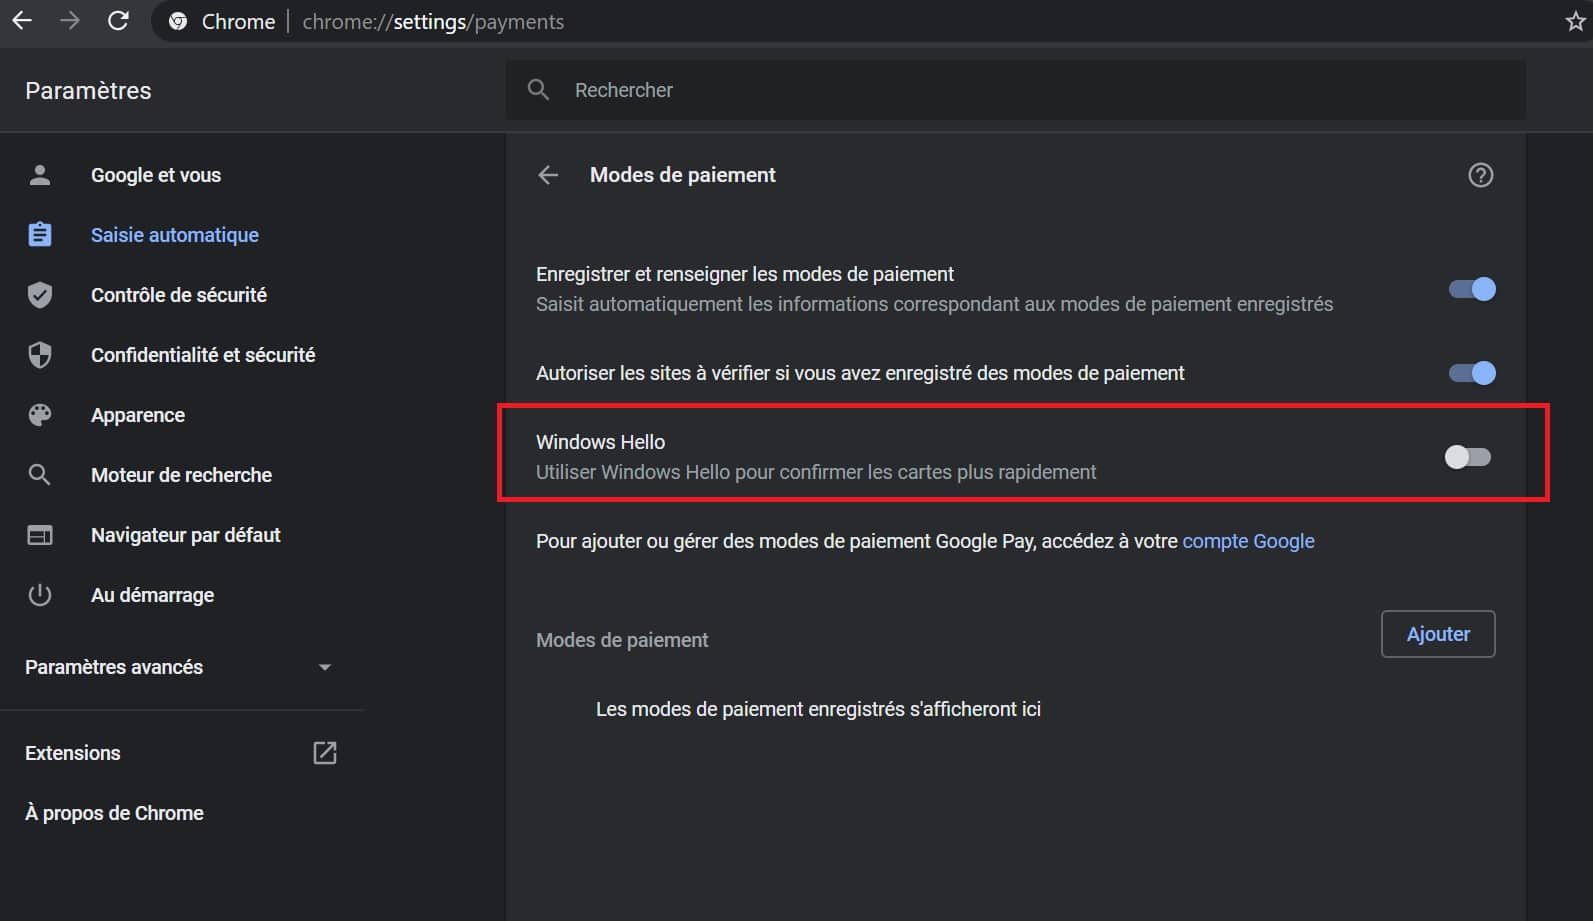The width and height of the screenshot is (1593, 921).
Task: Follow the compte Google link
Action: click(x=1248, y=541)
